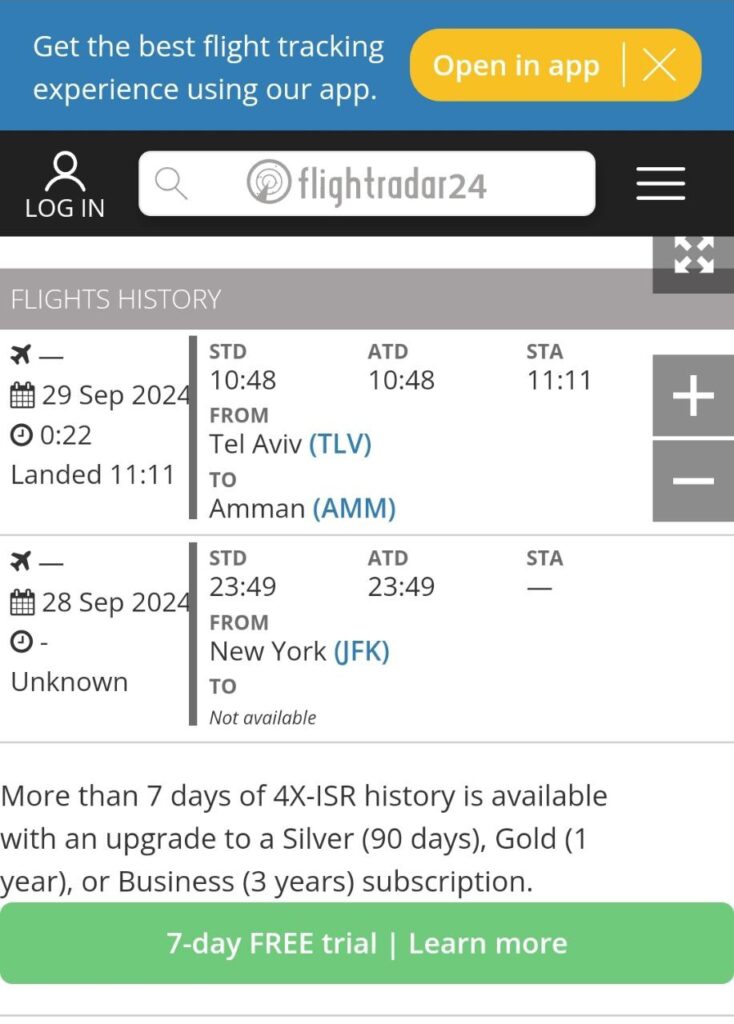Click the flightradar24 search field
Image resolution: width=734 pixels, height=1024 pixels.
tap(367, 184)
